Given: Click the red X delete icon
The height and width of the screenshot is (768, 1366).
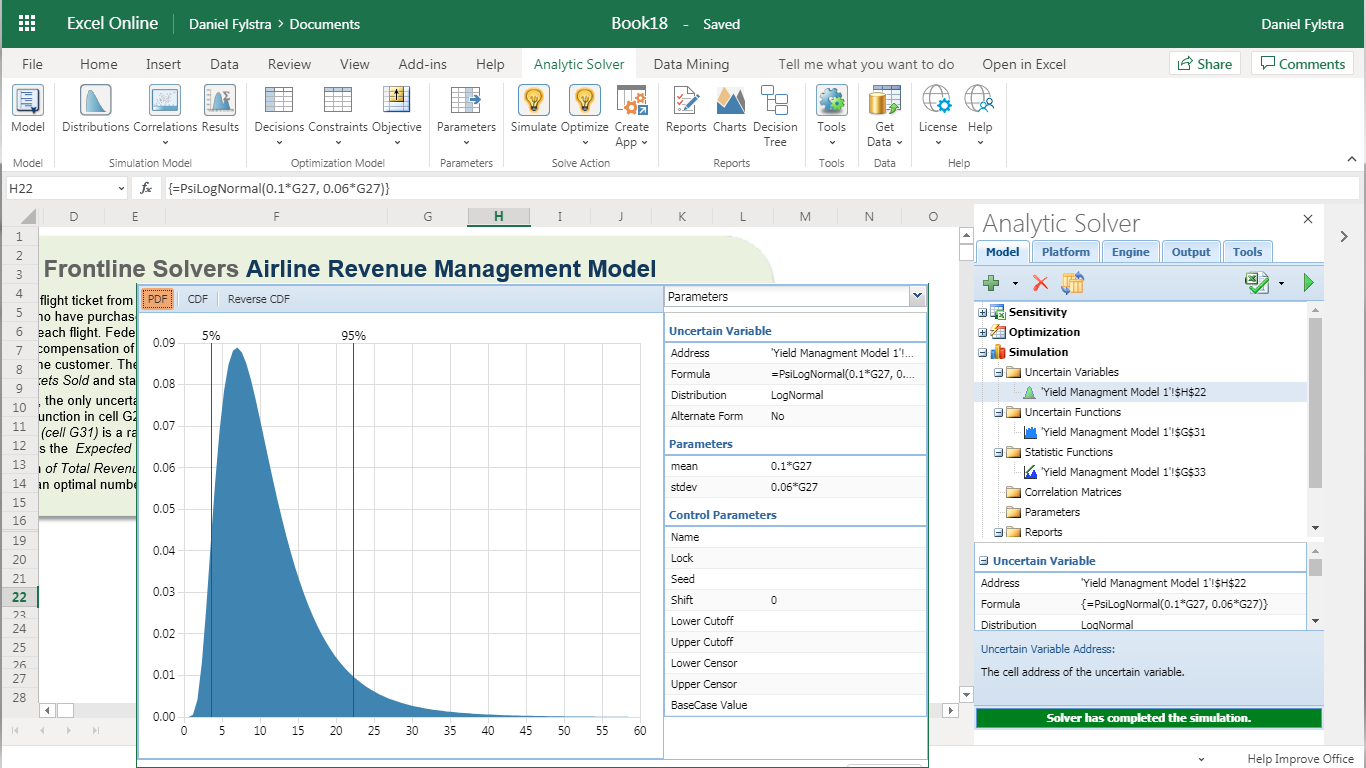Looking at the screenshot, I should click(1040, 284).
